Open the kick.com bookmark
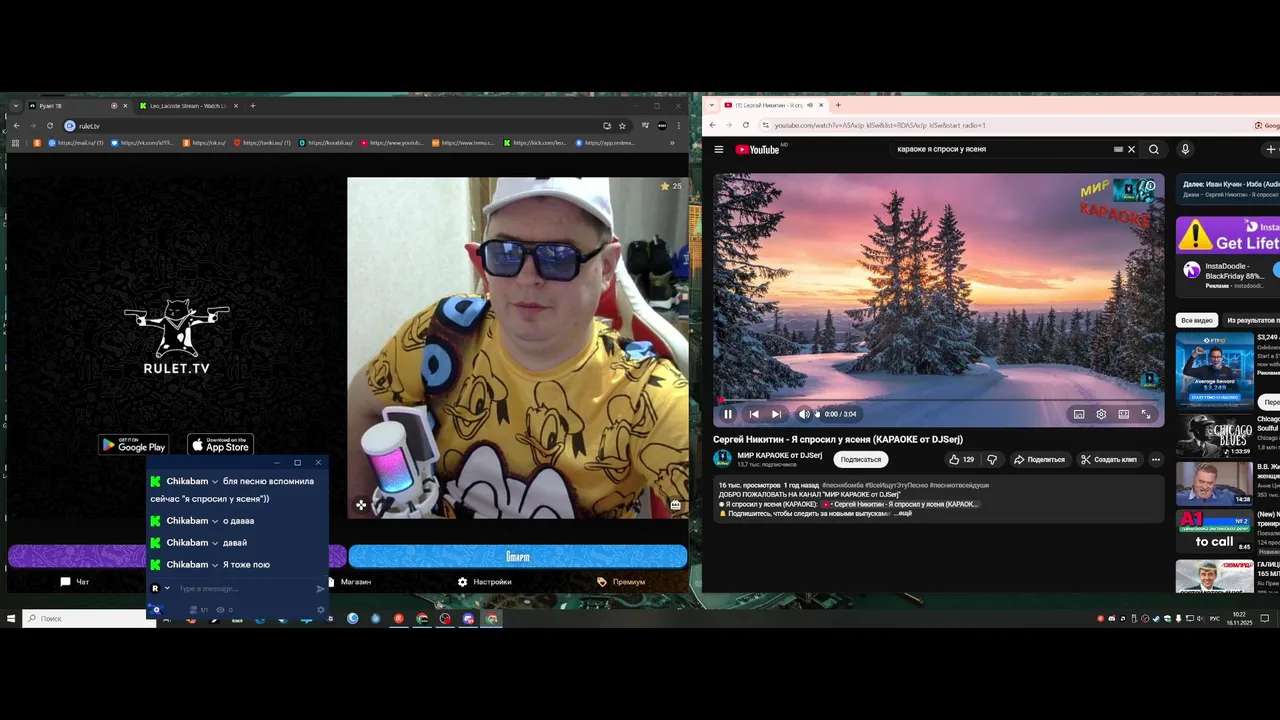1280x720 pixels. [535, 143]
